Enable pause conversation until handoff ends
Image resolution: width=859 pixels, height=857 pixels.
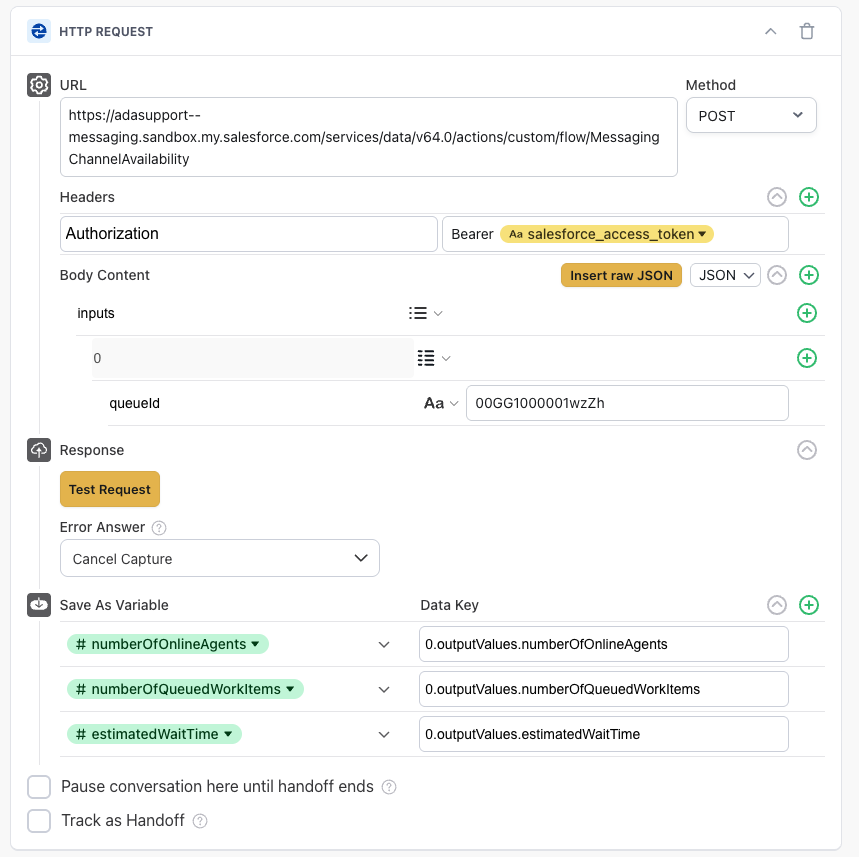pos(38,787)
